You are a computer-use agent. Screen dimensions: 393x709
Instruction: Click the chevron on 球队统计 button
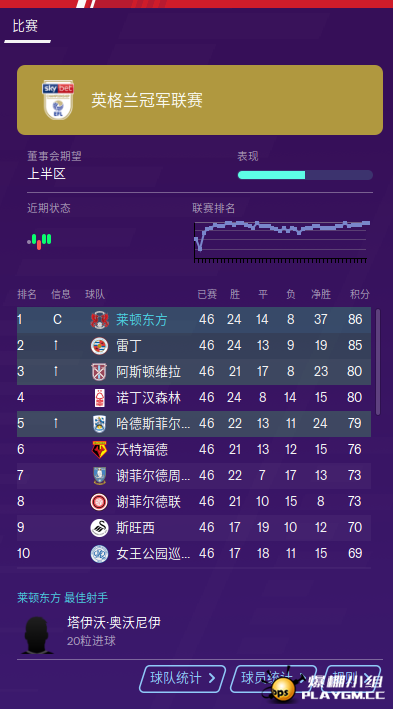[x=211, y=678]
